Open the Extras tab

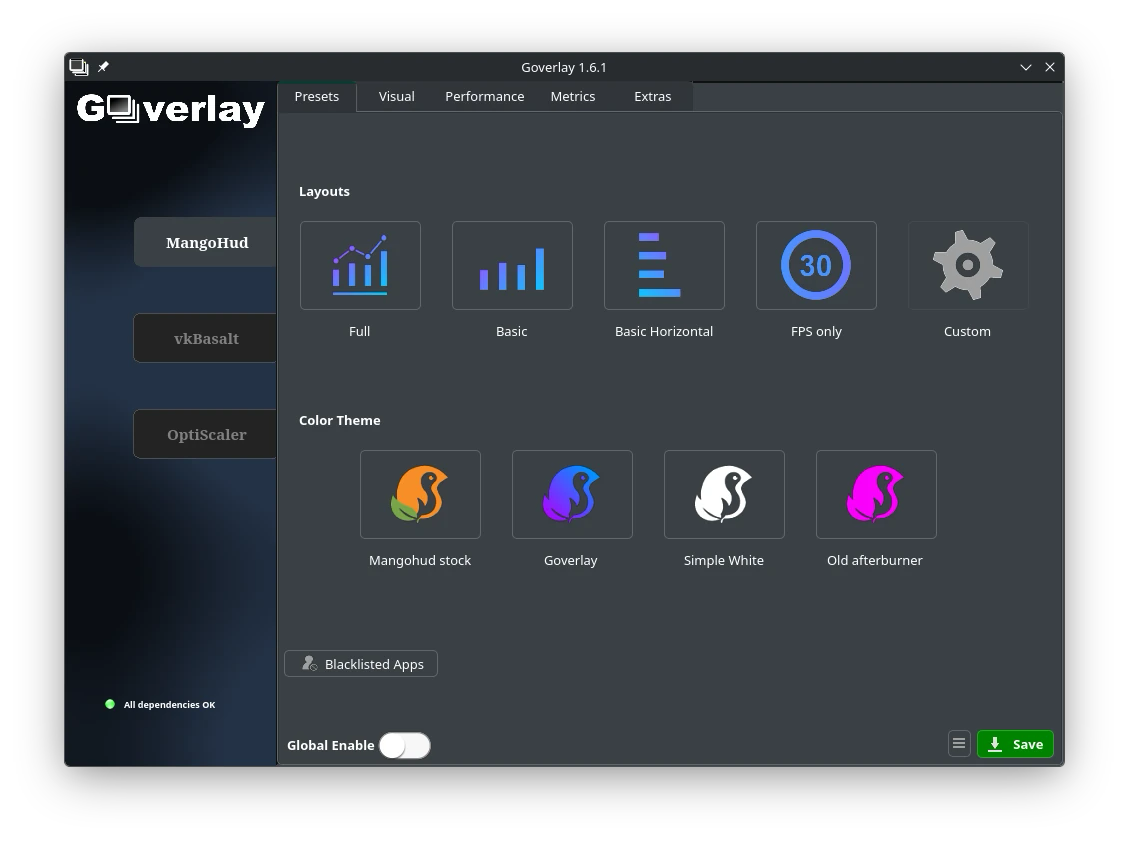coord(652,96)
